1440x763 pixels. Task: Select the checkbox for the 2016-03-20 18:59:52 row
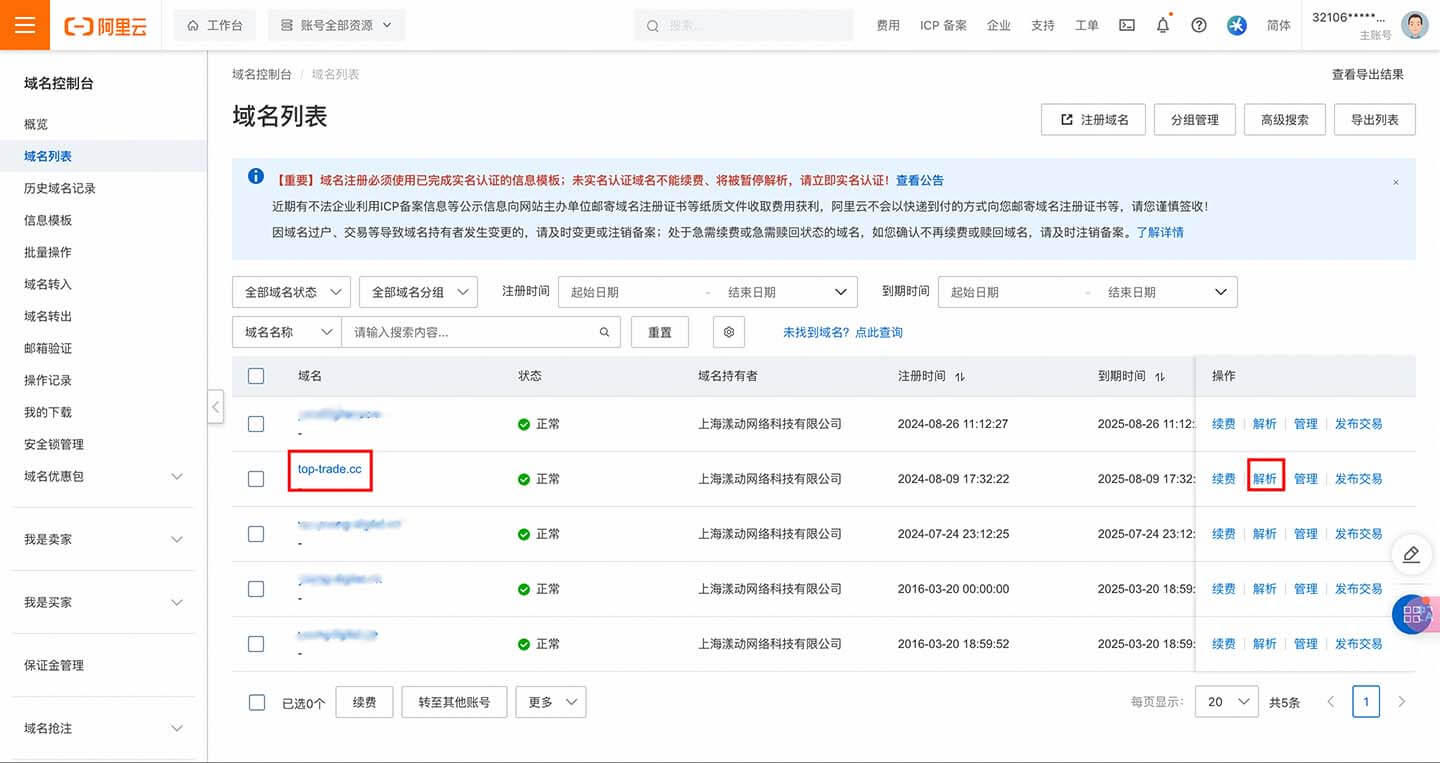256,644
